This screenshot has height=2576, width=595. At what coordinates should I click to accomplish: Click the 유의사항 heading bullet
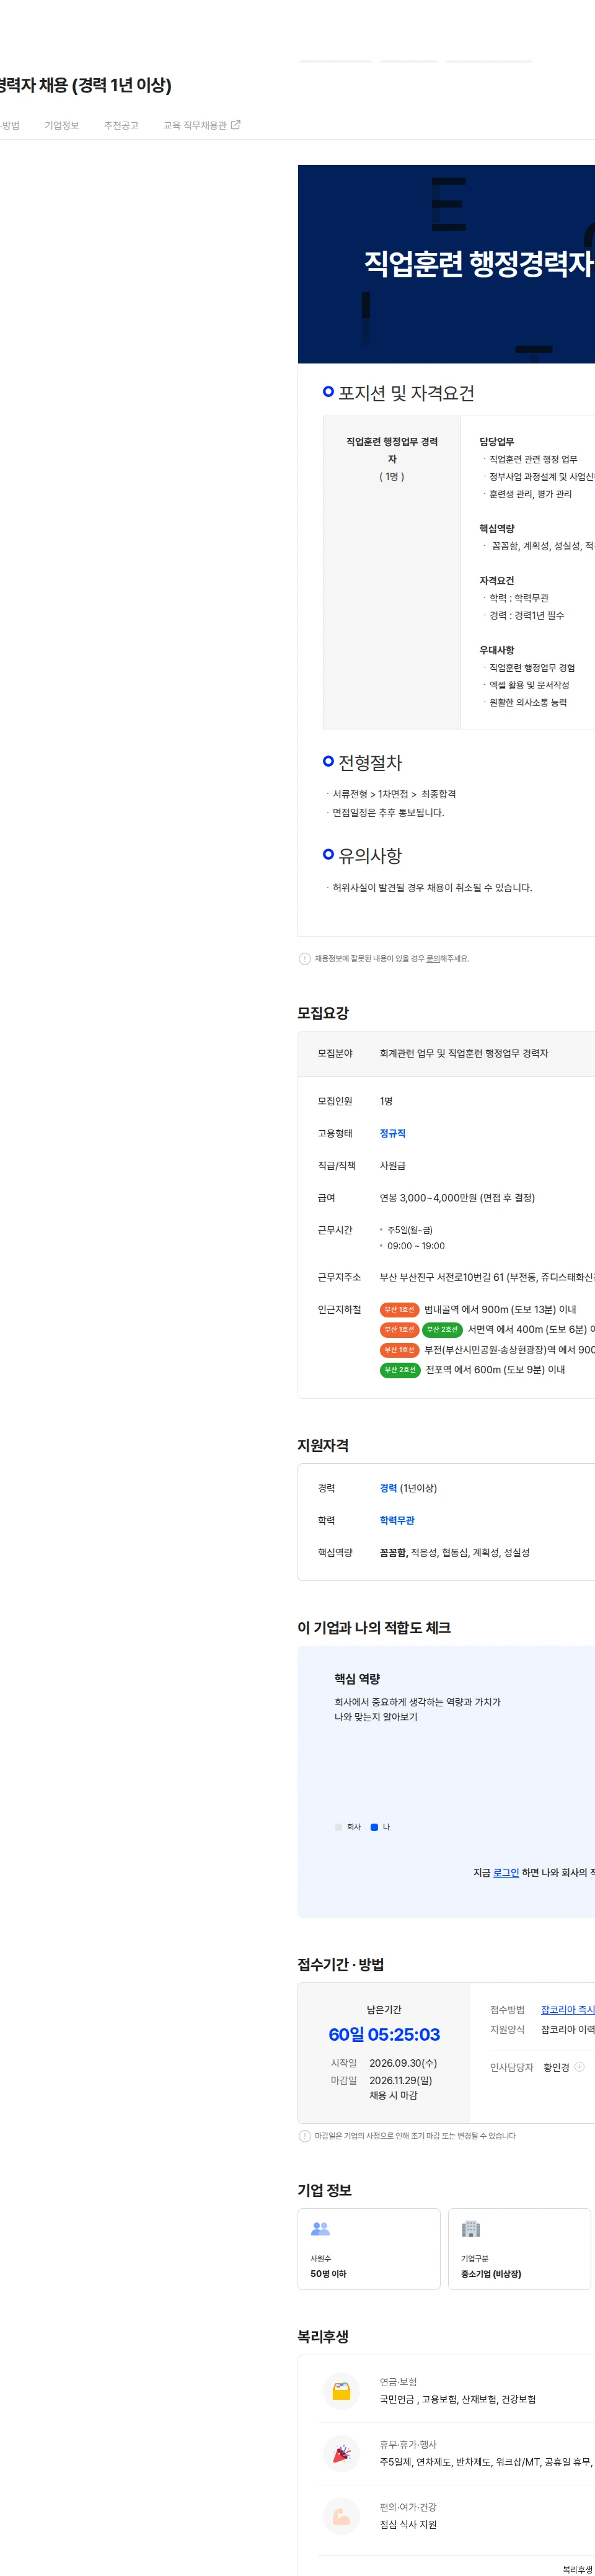click(328, 854)
